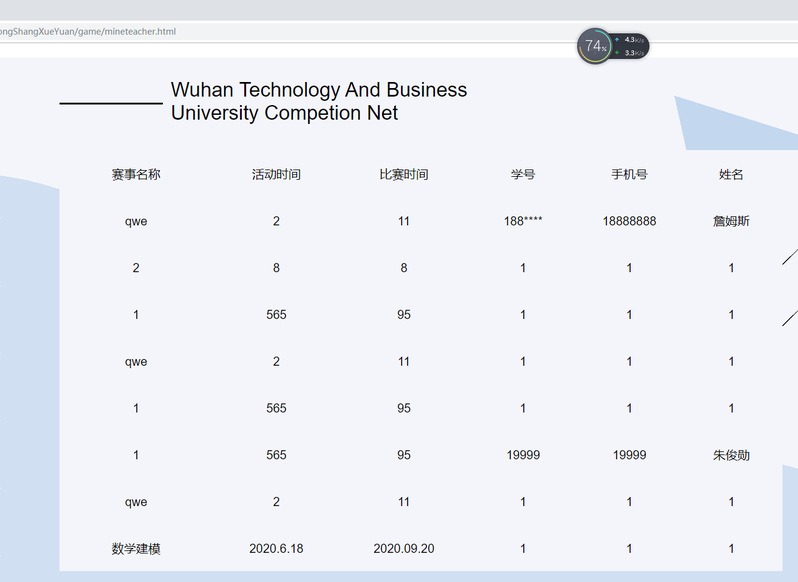Click the mineteacher.html URL in address bar
This screenshot has height=582, width=798.
[x=88, y=32]
